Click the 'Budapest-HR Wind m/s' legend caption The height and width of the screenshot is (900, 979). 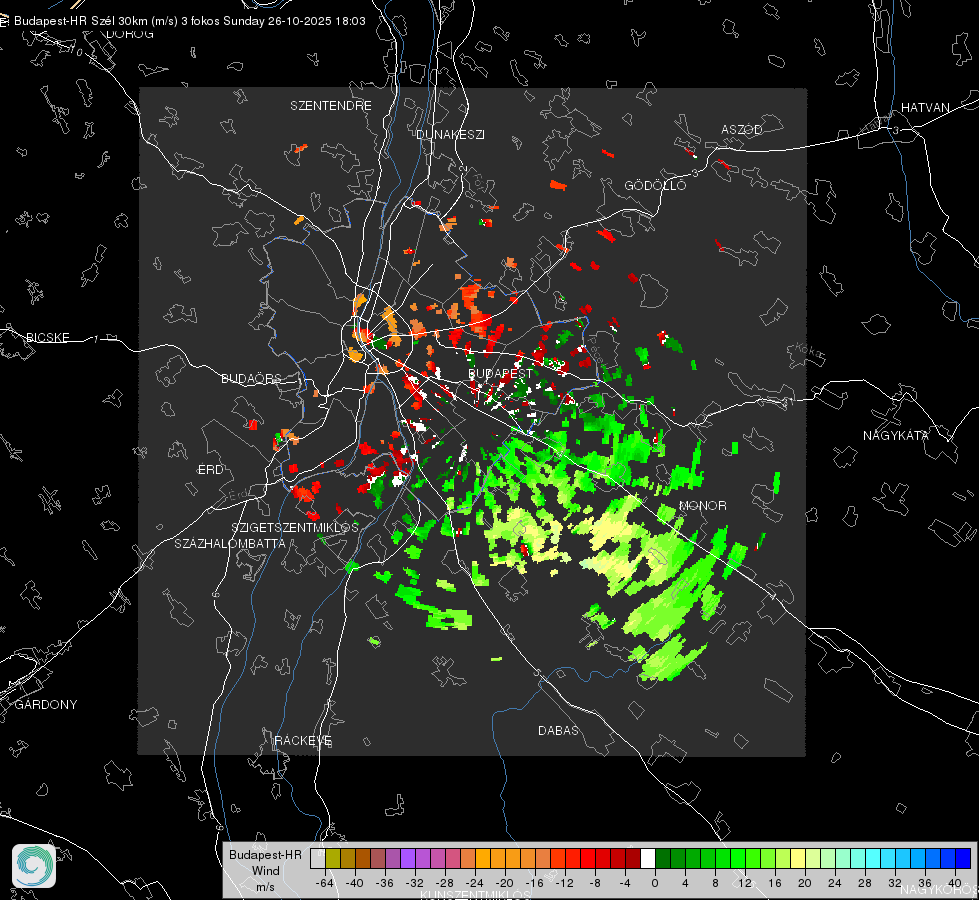click(265, 871)
